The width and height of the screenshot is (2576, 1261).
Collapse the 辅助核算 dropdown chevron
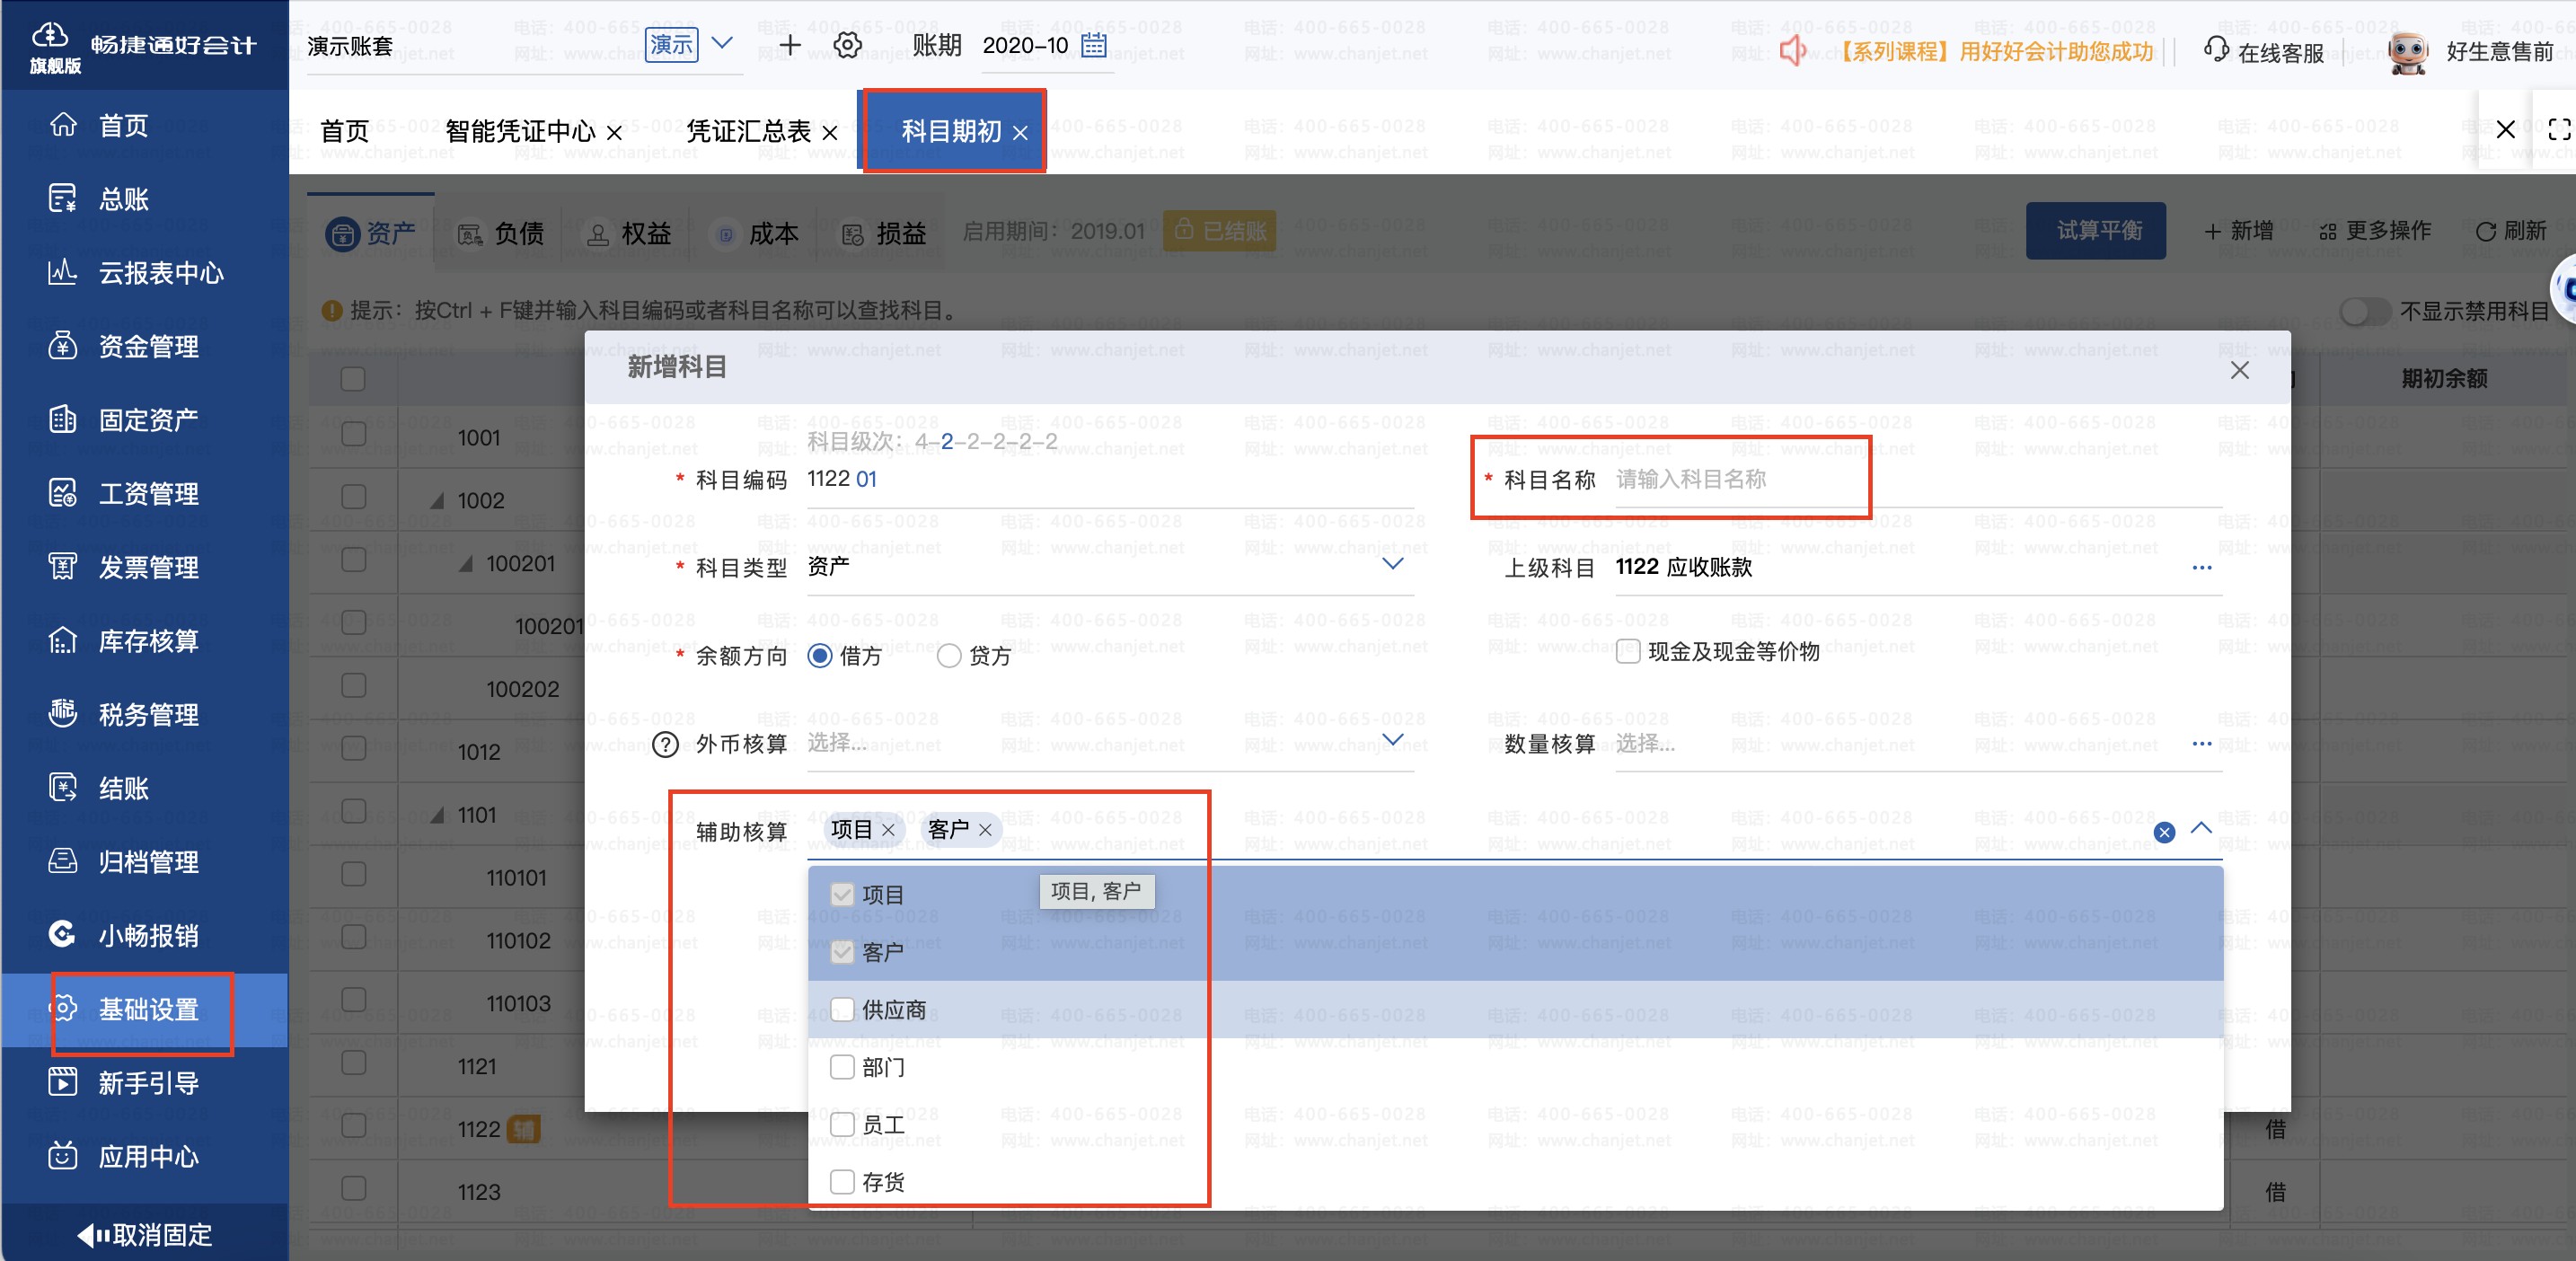coord(2201,829)
